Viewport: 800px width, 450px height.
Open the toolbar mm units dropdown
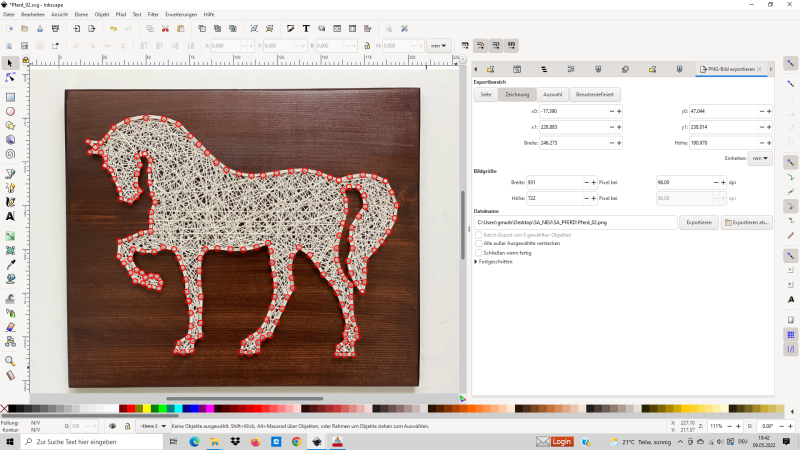click(x=438, y=46)
